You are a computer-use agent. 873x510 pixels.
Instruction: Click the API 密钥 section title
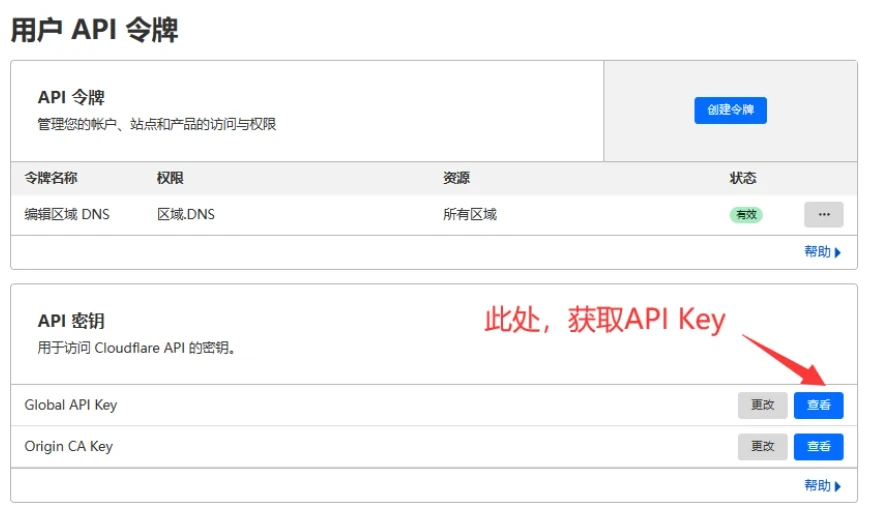click(71, 321)
